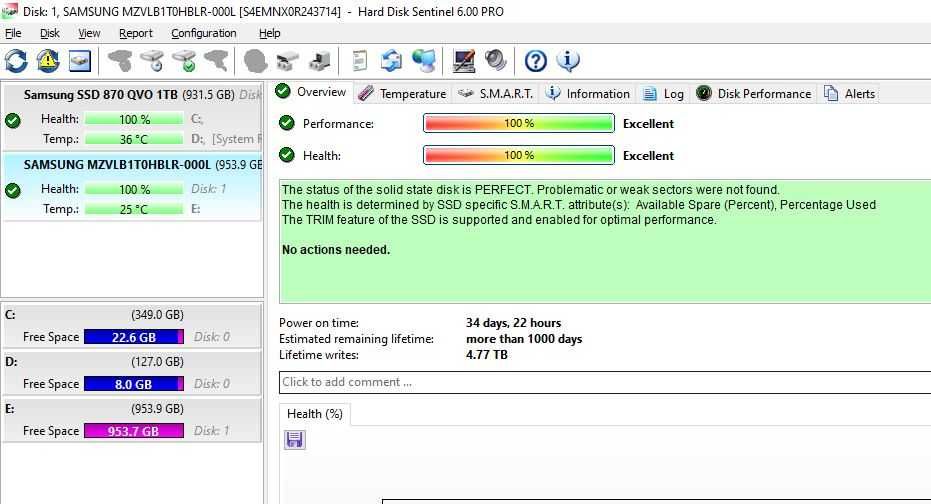Viewport: 931px width, 504px height.
Task: Click the gray round blob toolbar icon
Action: coord(255,61)
